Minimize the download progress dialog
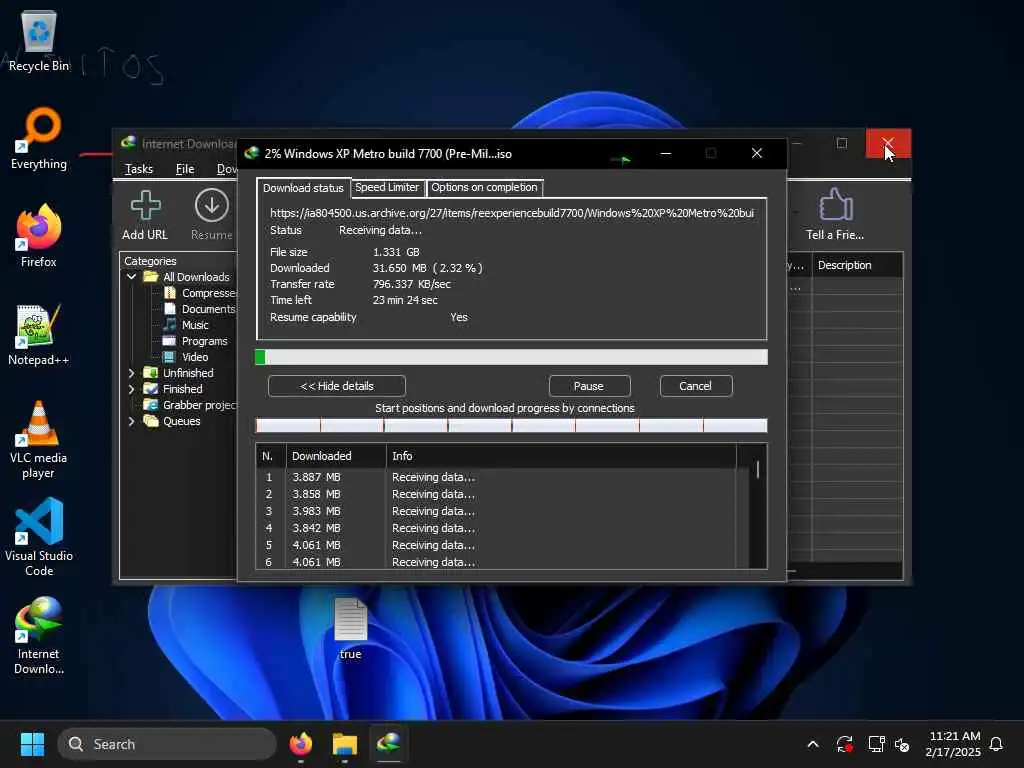The height and width of the screenshot is (768, 1024). pyautogui.click(x=665, y=153)
